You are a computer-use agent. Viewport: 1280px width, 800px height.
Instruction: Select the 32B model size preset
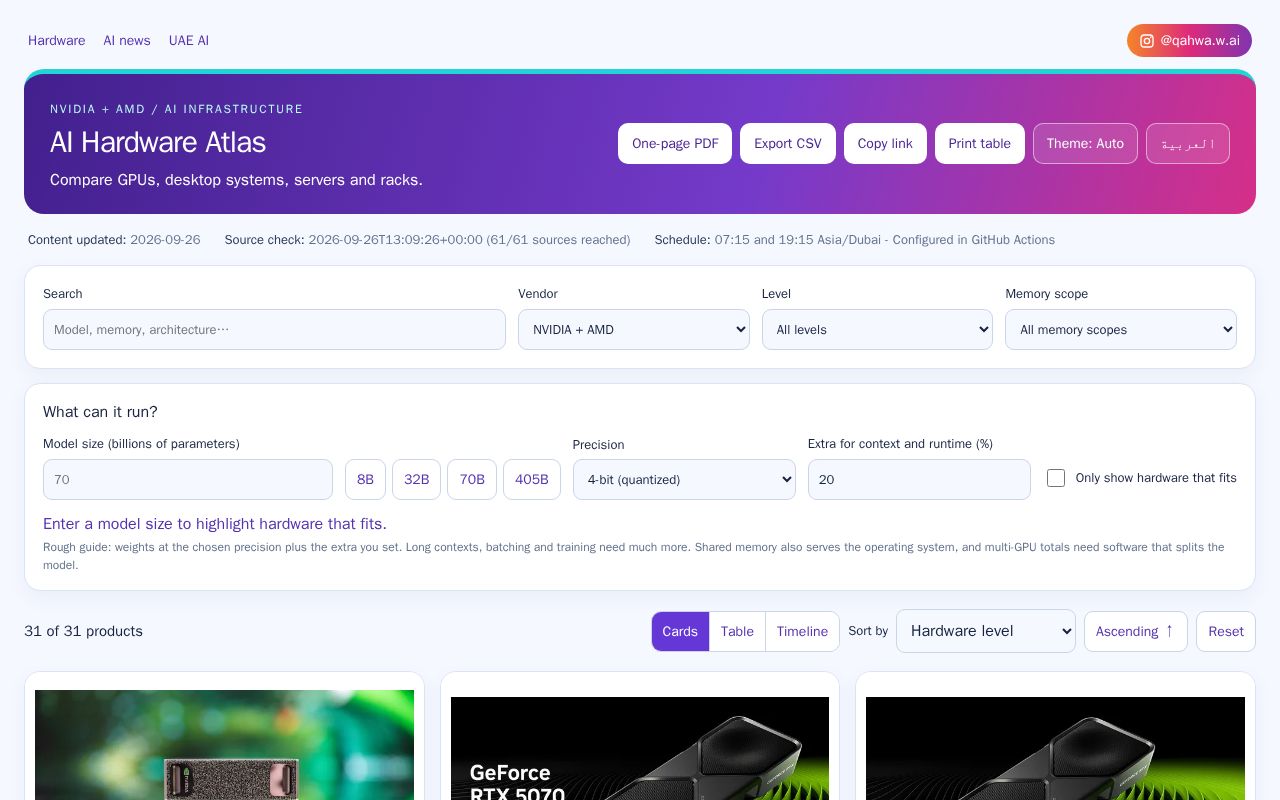(x=416, y=479)
